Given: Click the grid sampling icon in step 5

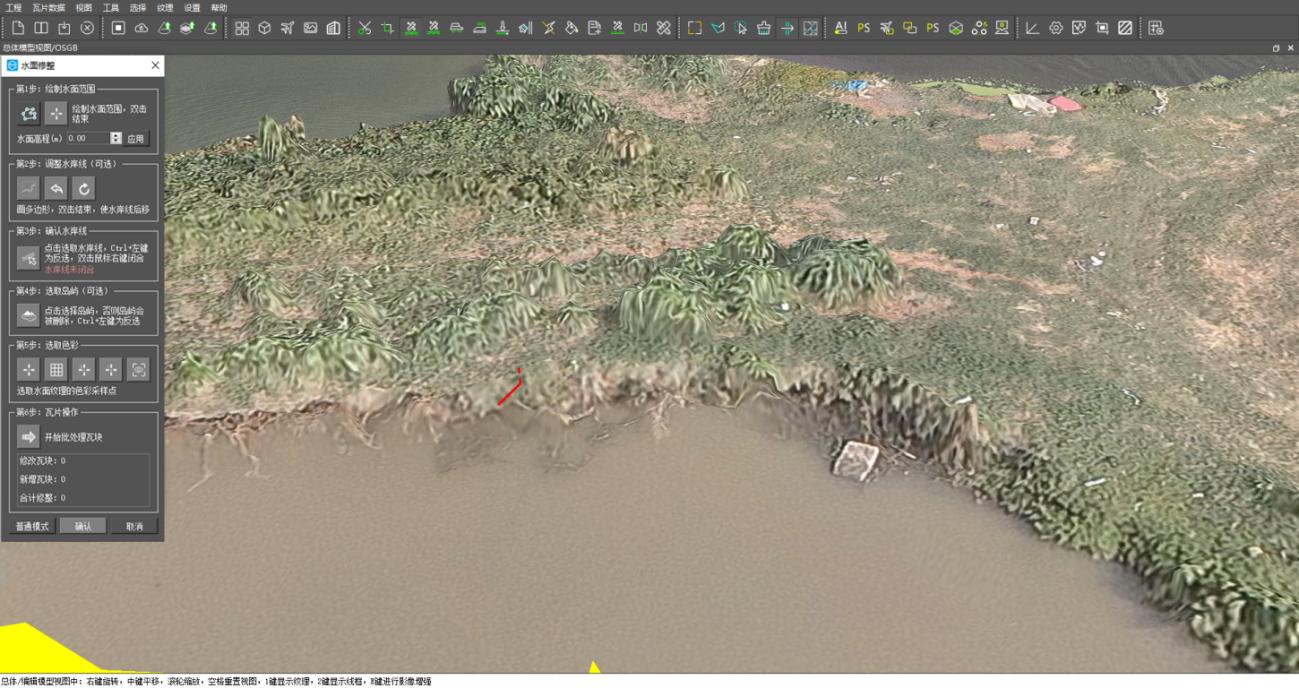Looking at the screenshot, I should tap(56, 370).
